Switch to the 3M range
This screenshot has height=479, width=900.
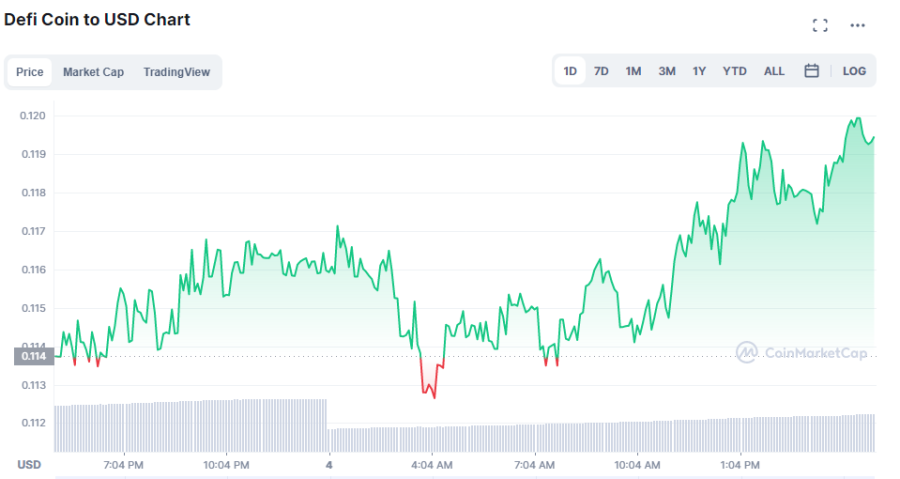666,71
